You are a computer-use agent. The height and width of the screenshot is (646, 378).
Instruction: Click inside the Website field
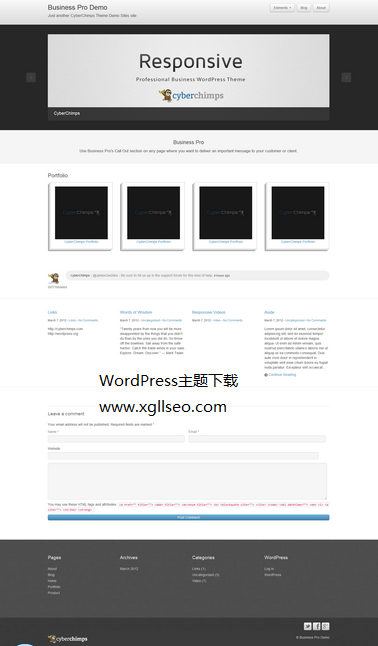point(183,456)
